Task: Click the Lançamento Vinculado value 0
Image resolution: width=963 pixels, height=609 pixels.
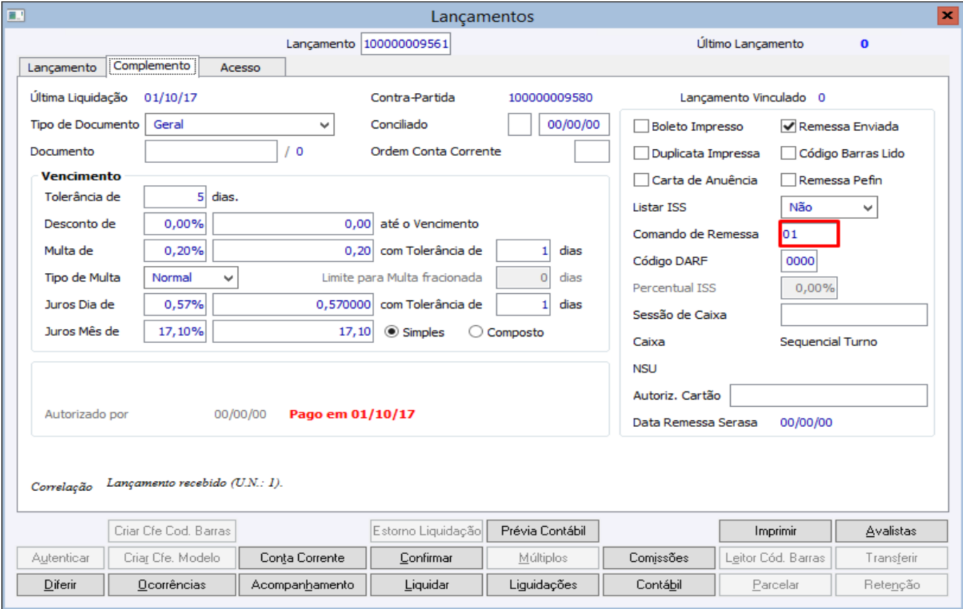Action: (x=822, y=98)
